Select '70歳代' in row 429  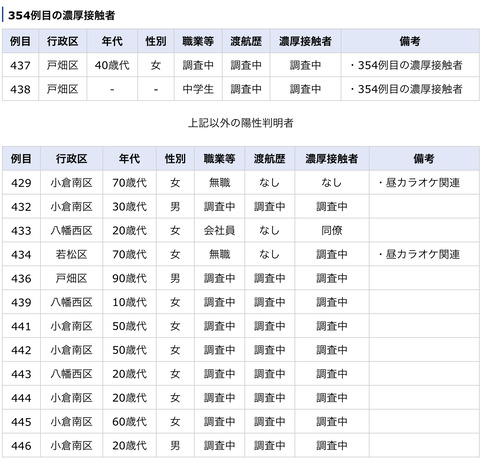(x=129, y=183)
